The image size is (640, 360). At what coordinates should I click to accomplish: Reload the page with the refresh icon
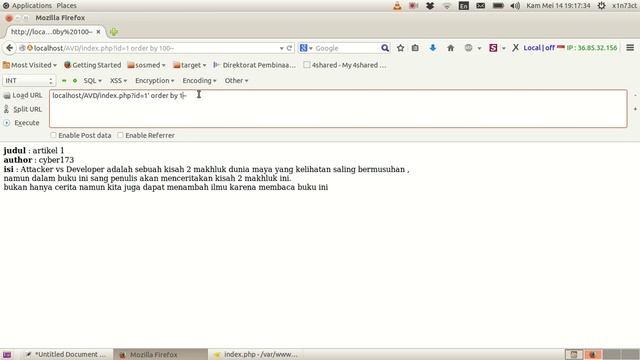(x=289, y=48)
